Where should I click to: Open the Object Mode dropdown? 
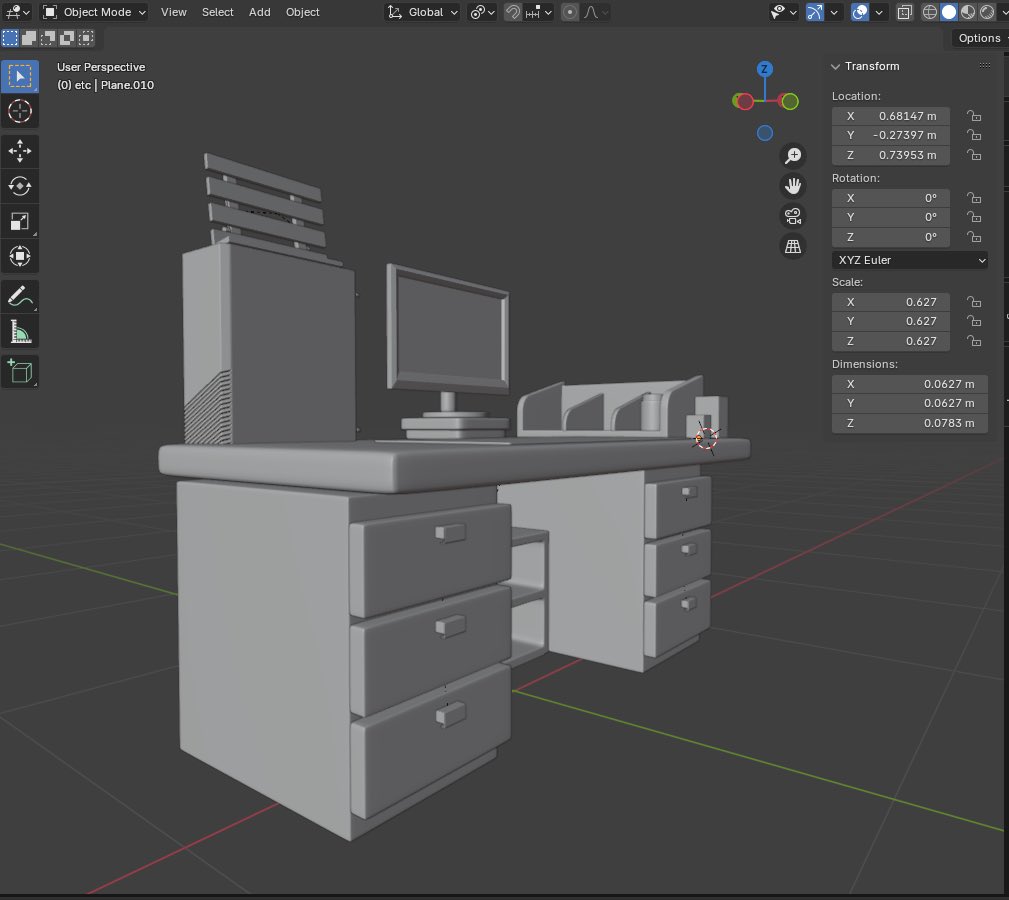coord(94,12)
